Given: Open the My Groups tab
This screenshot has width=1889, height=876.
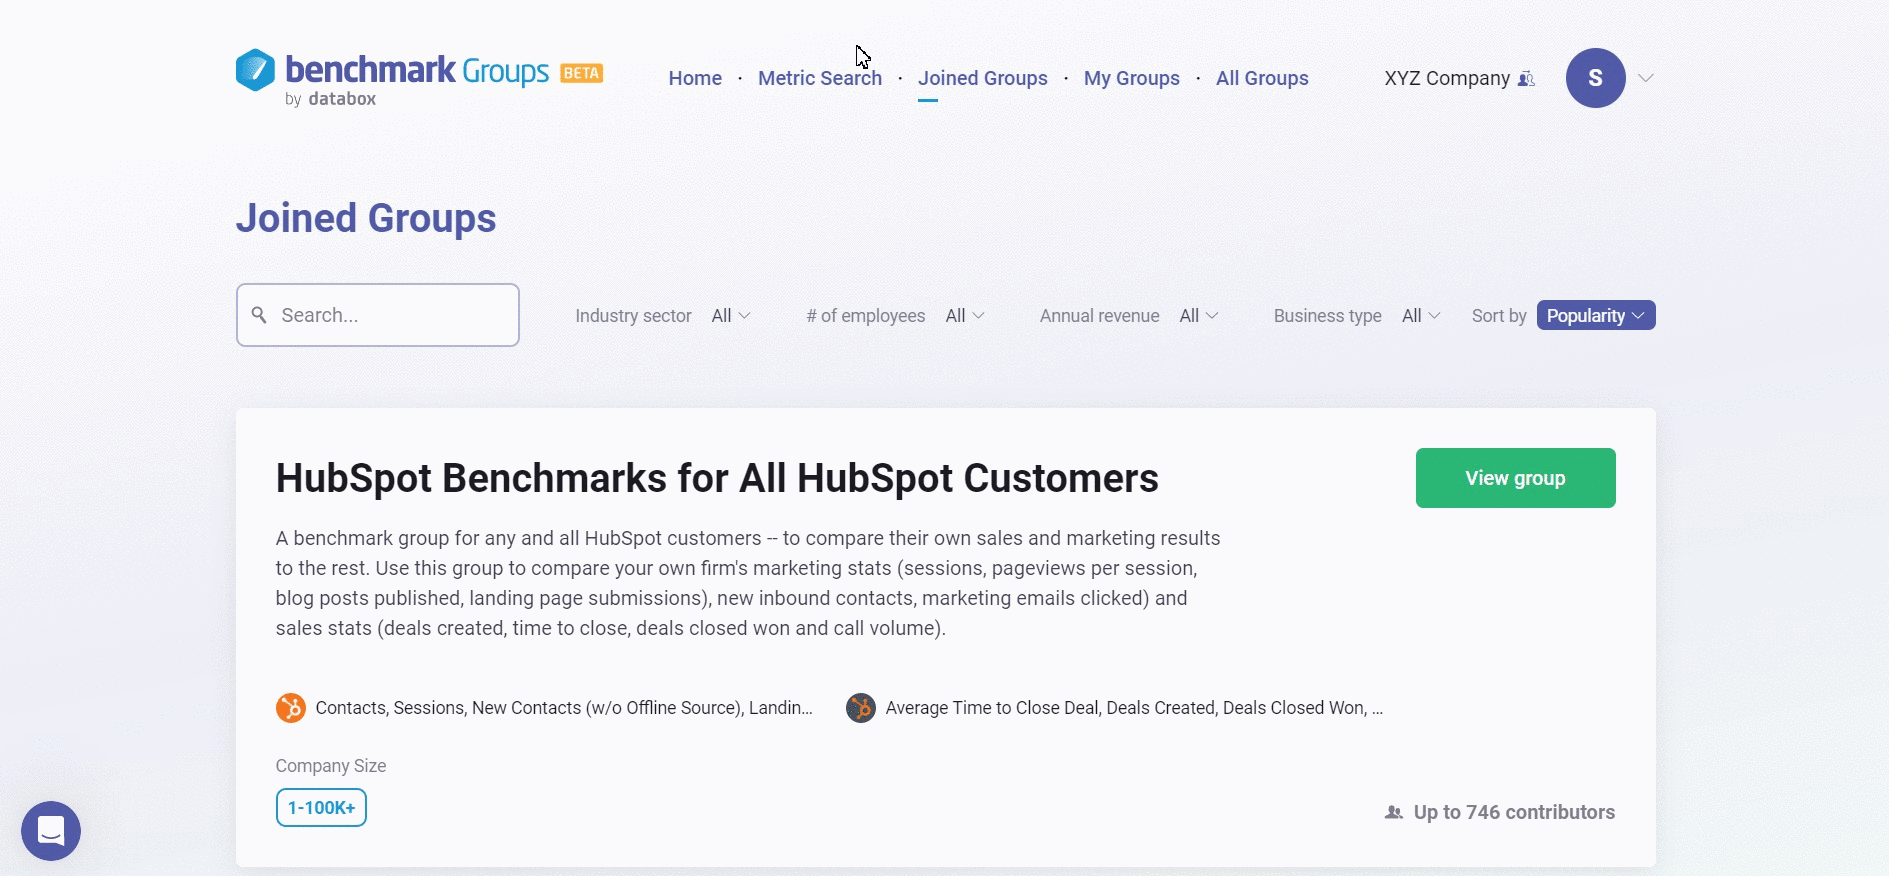Looking at the screenshot, I should 1131,78.
